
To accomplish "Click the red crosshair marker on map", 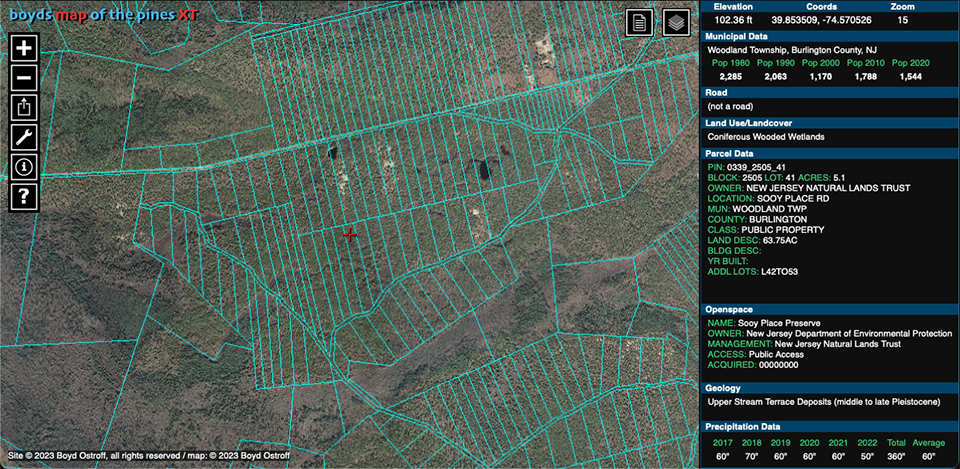I will 350,234.
